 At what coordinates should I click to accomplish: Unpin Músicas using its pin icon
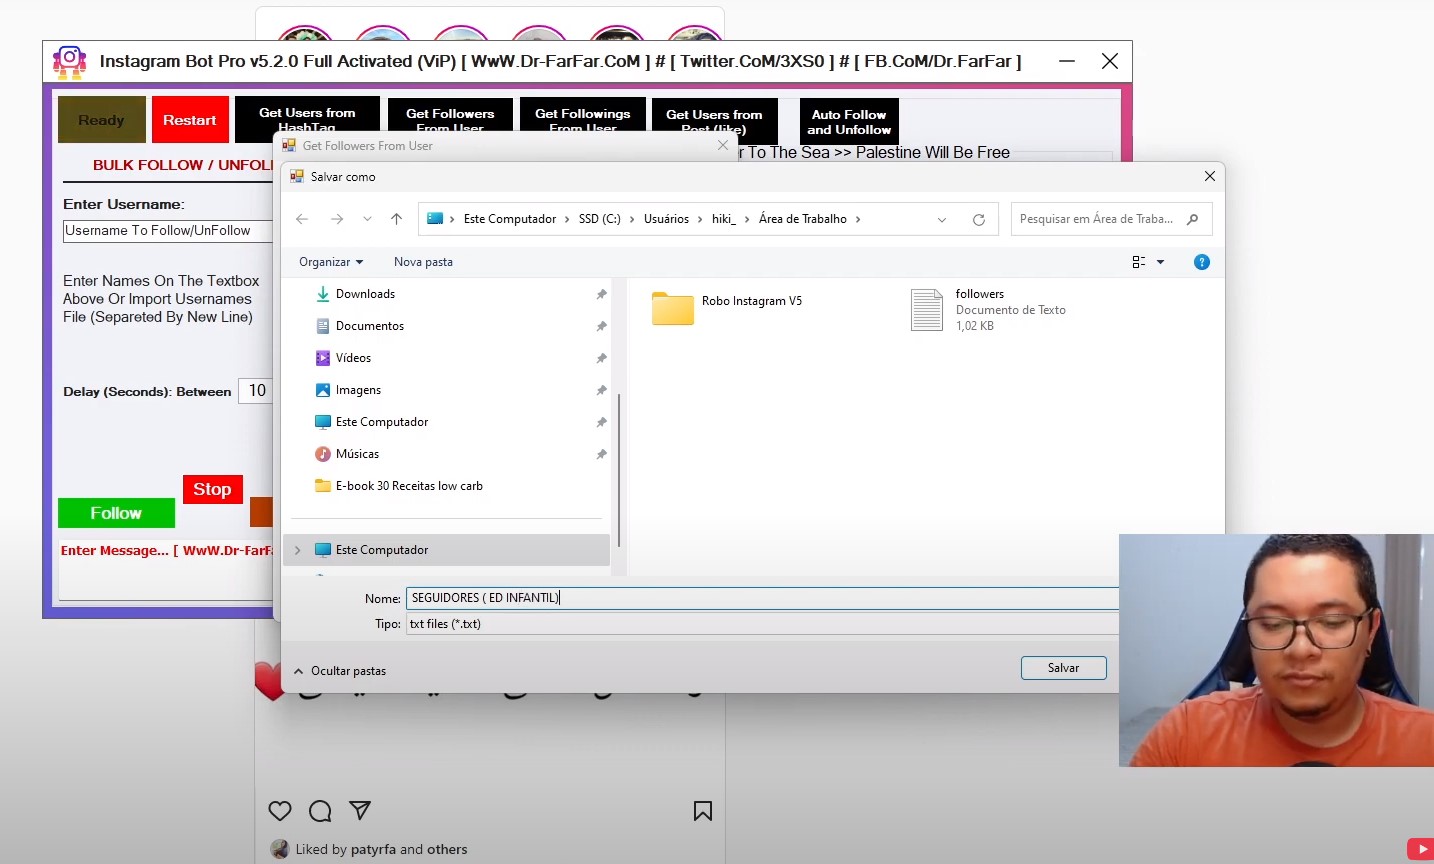click(601, 454)
